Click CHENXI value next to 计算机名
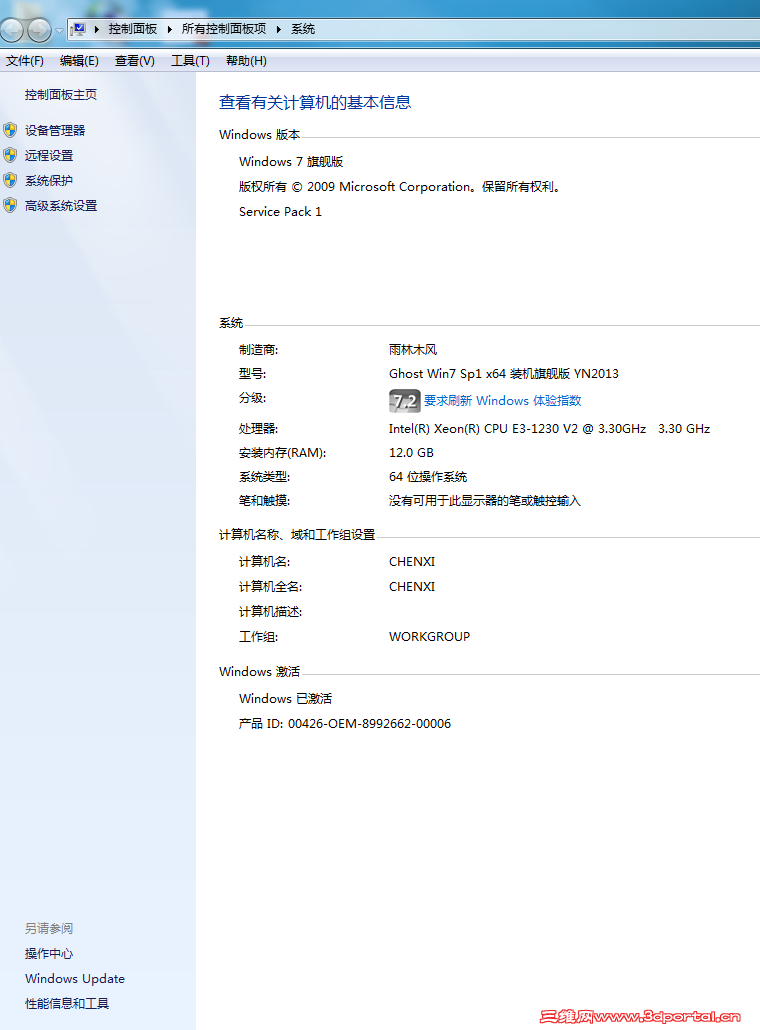This screenshot has width=760, height=1030. [412, 562]
